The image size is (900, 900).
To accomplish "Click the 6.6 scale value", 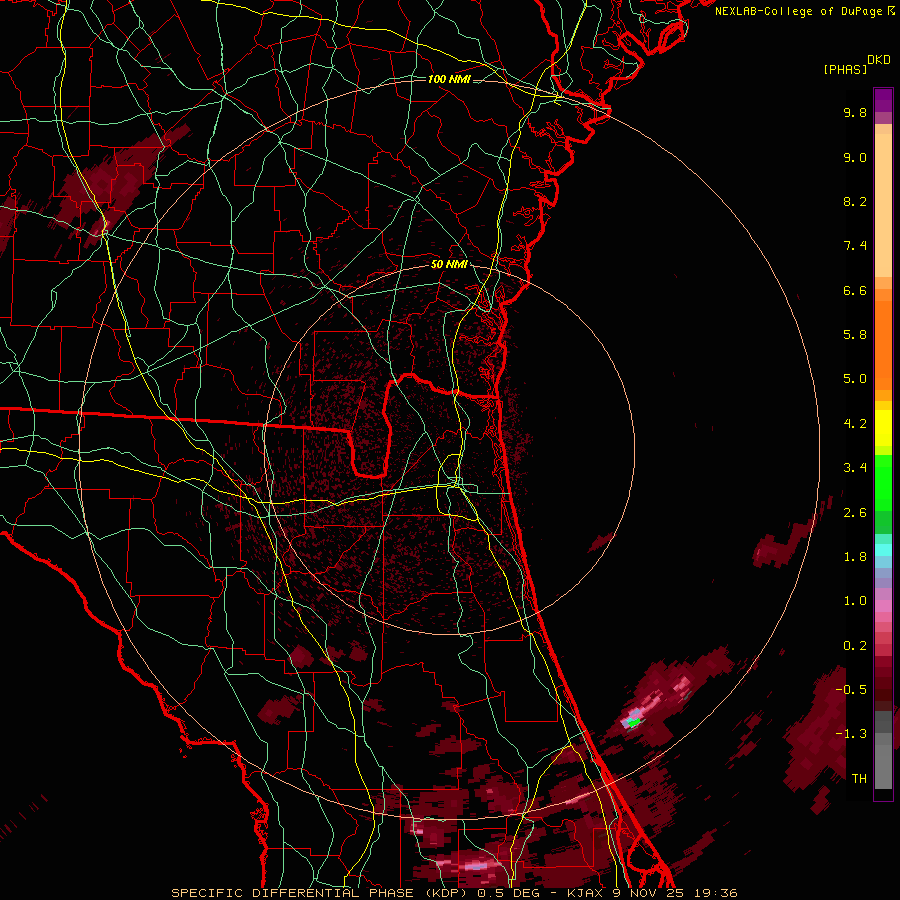I will click(855, 290).
